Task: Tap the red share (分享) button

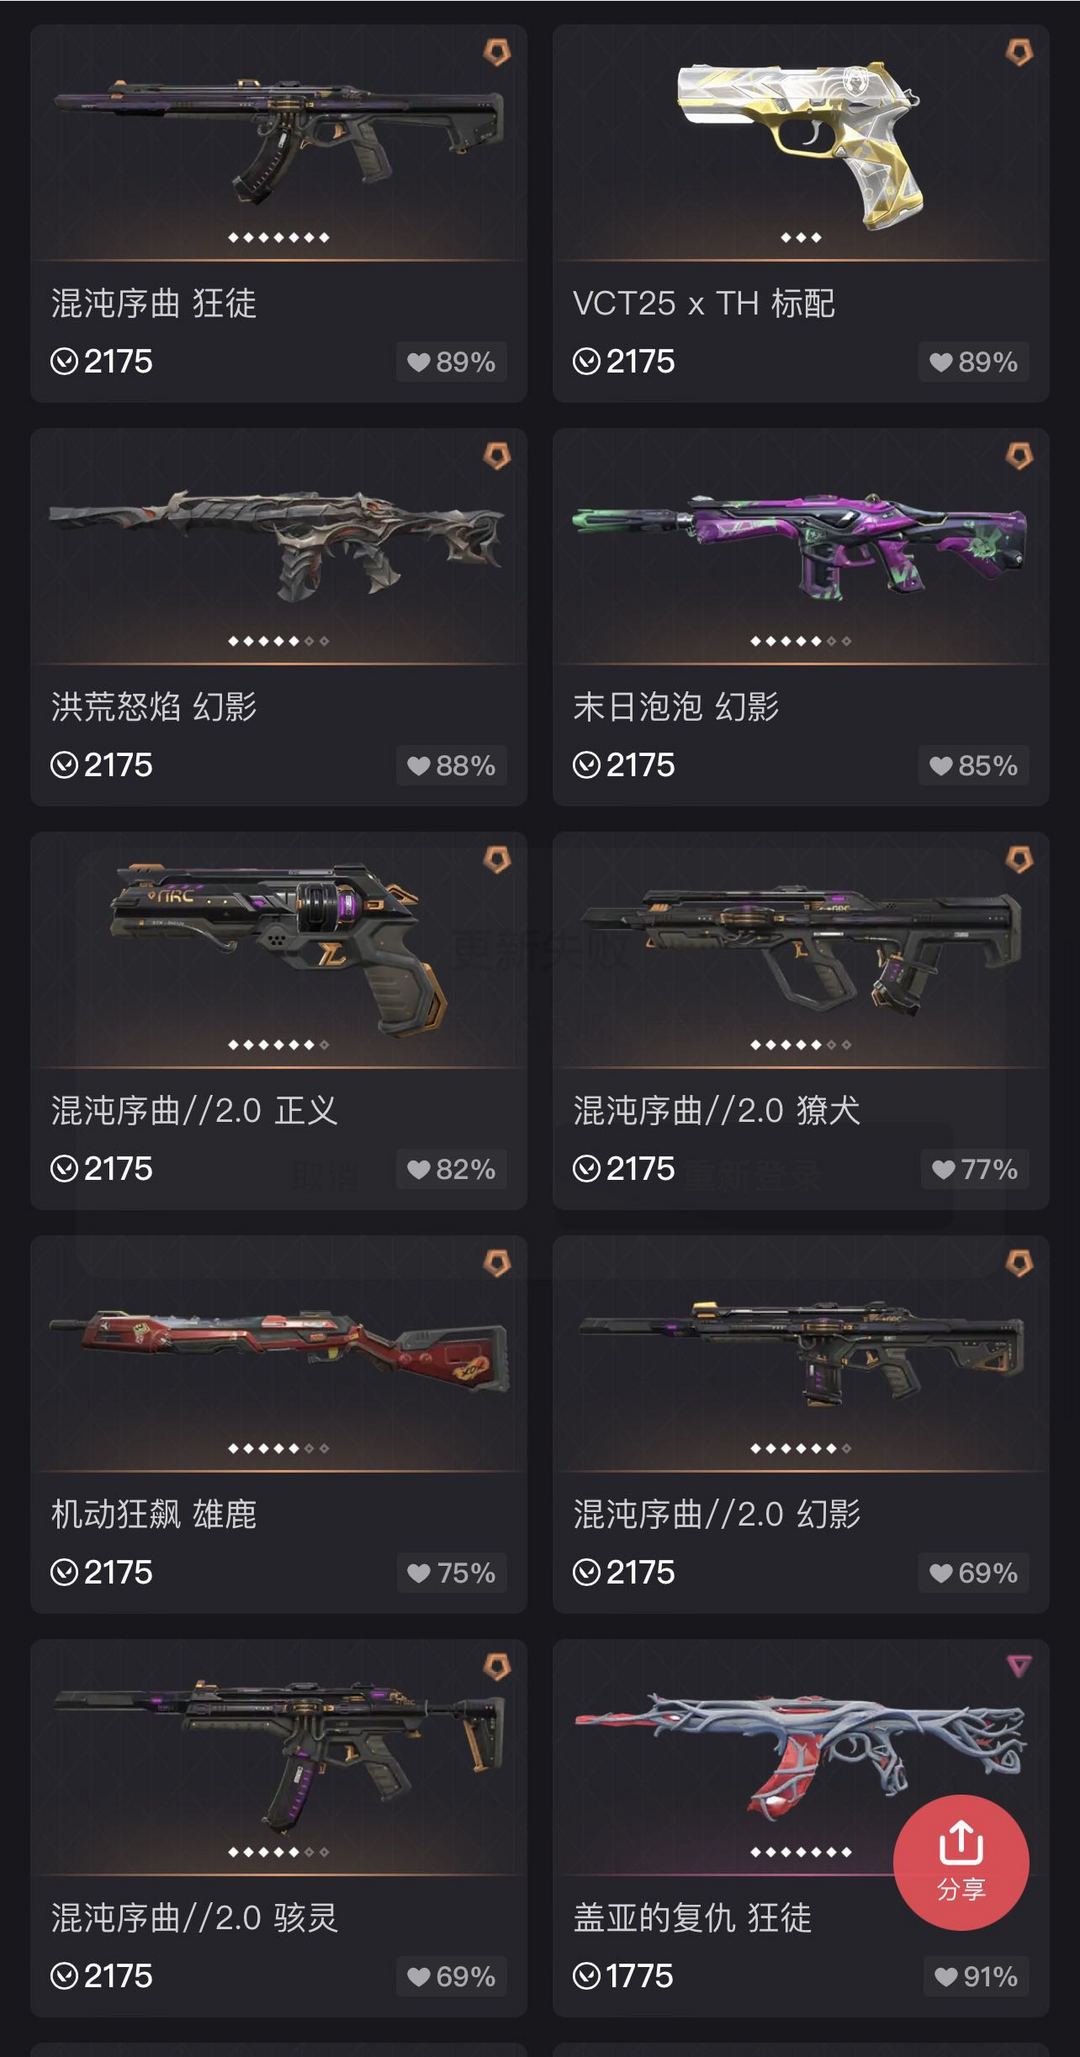Action: (961, 1862)
